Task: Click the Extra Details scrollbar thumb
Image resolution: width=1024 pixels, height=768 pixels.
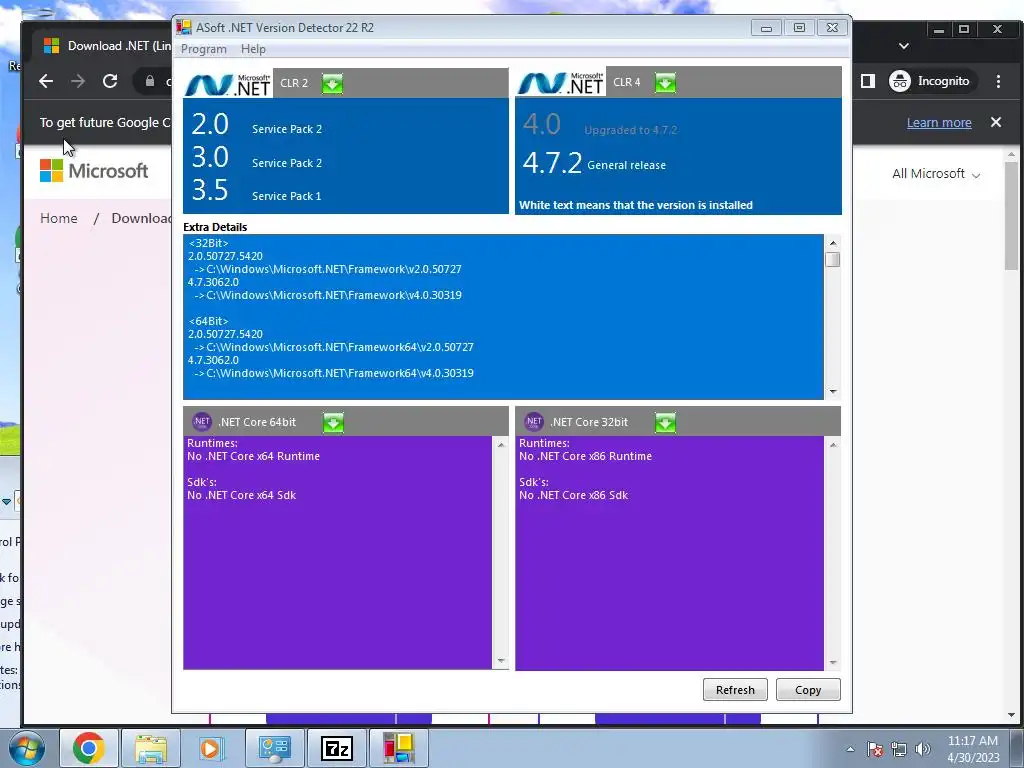Action: (833, 260)
